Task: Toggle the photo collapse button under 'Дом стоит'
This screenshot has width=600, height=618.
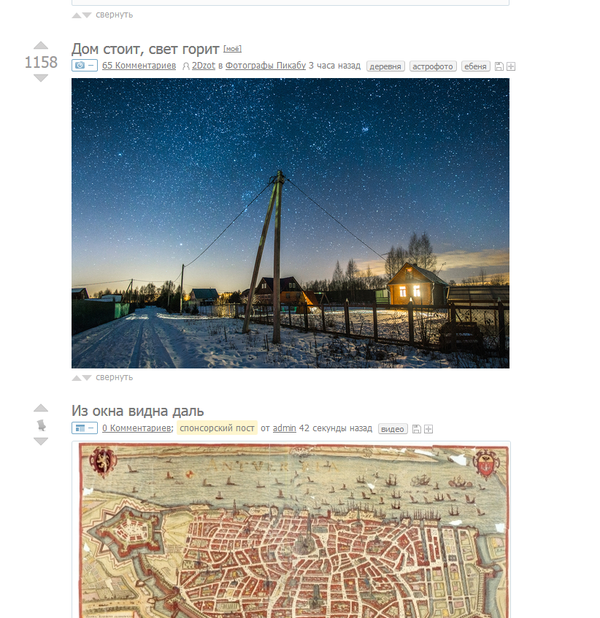Action: (x=84, y=65)
